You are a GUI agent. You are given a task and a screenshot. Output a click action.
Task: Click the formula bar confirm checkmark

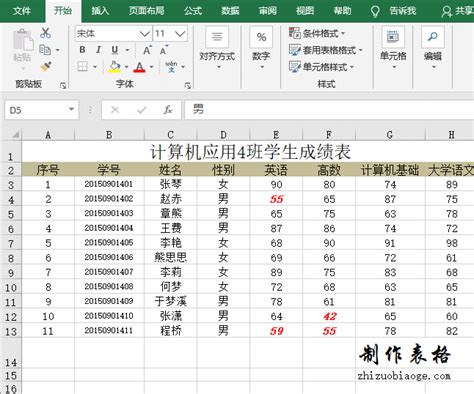tap(142, 110)
